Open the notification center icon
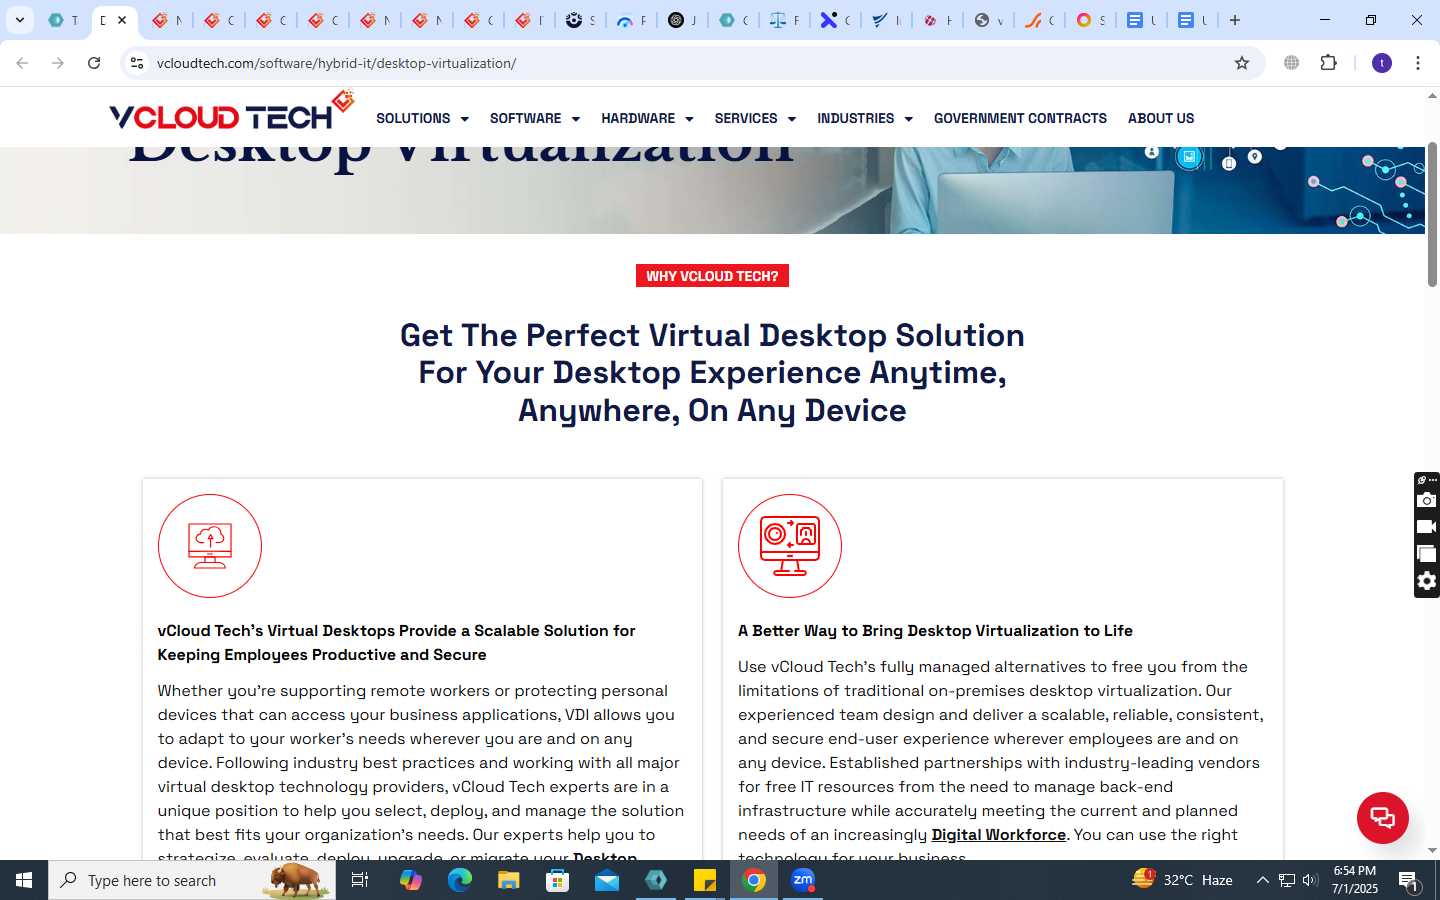1440x900 pixels. [1408, 880]
